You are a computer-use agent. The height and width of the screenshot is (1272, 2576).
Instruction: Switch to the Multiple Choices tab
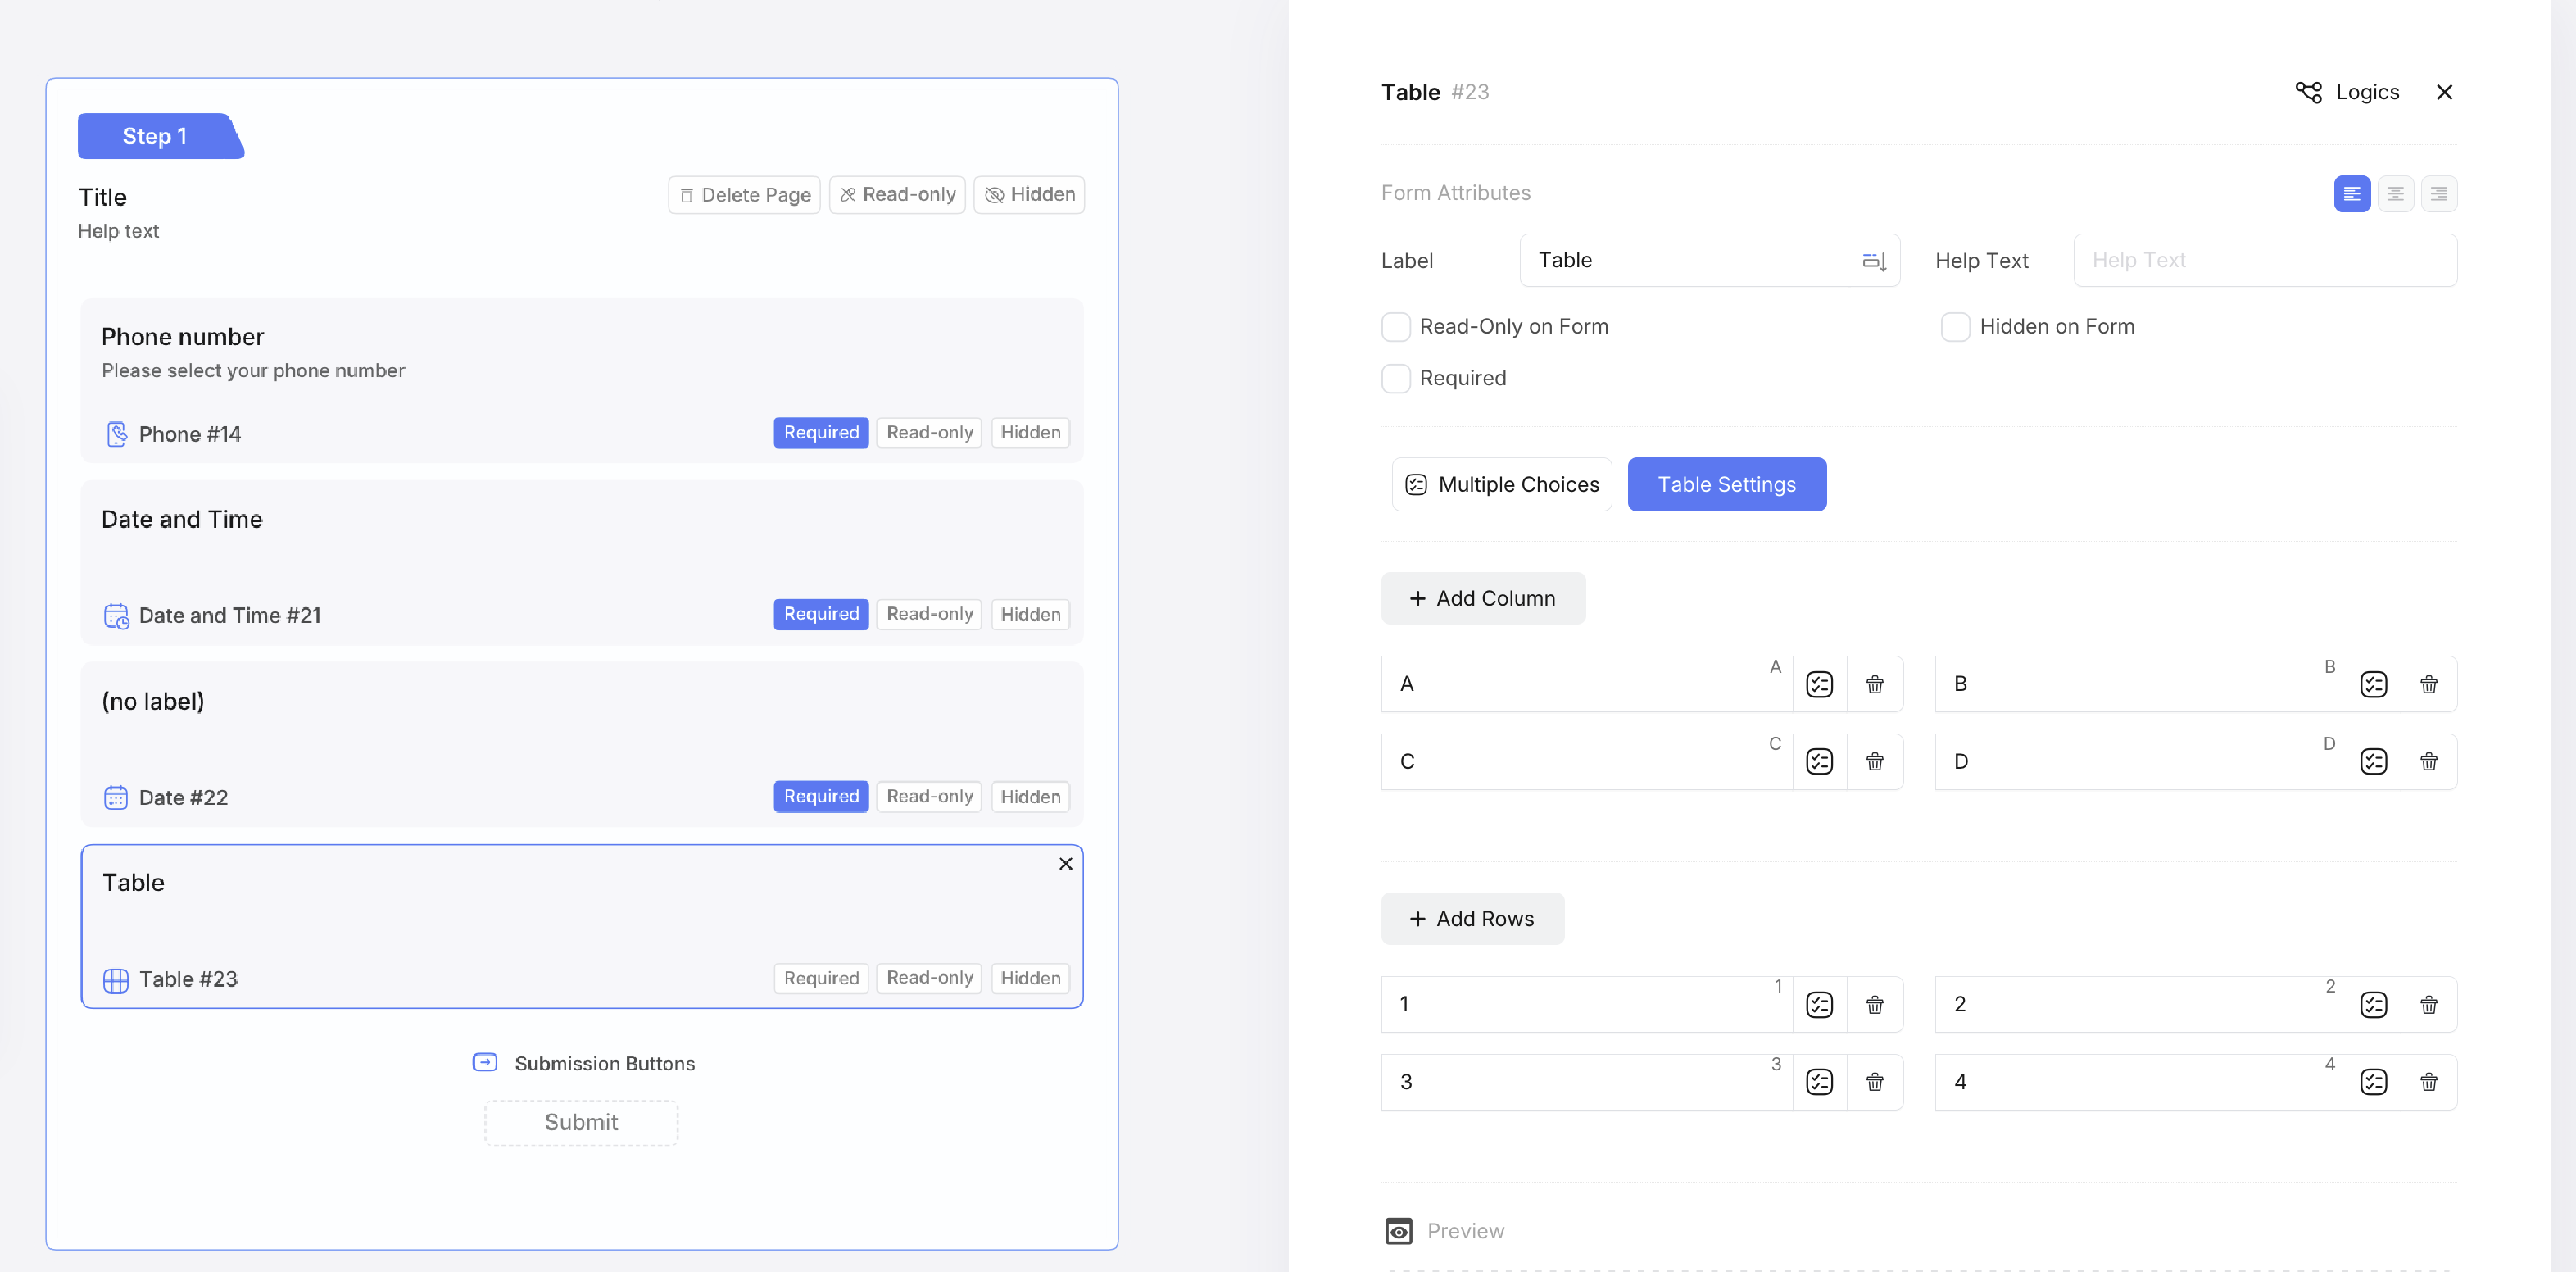pos(1501,485)
